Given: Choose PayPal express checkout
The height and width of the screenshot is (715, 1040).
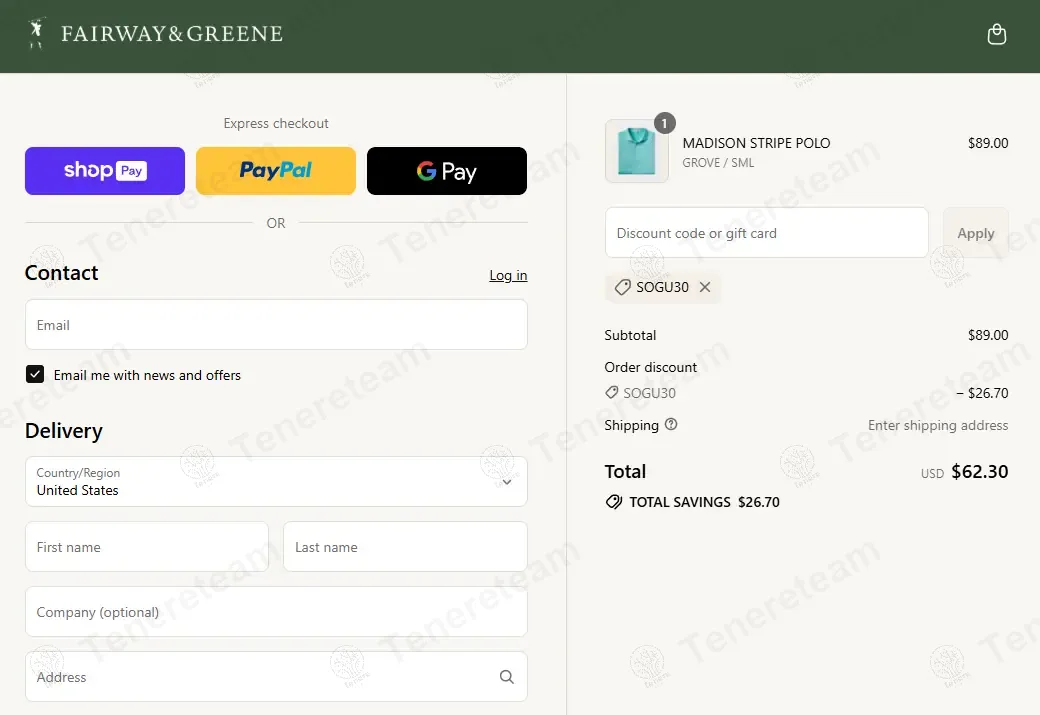Looking at the screenshot, I should click(x=276, y=171).
